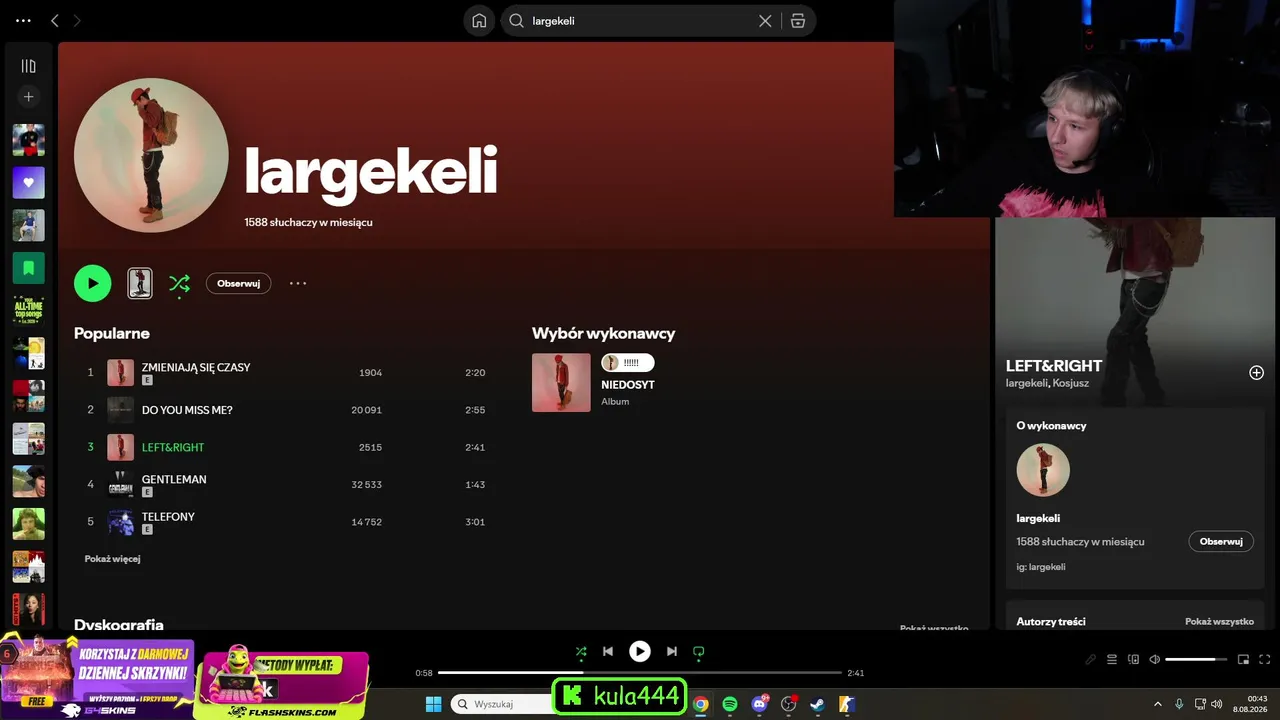The image size is (1280, 720).
Task: Open the mini player
Action: coord(1244,660)
